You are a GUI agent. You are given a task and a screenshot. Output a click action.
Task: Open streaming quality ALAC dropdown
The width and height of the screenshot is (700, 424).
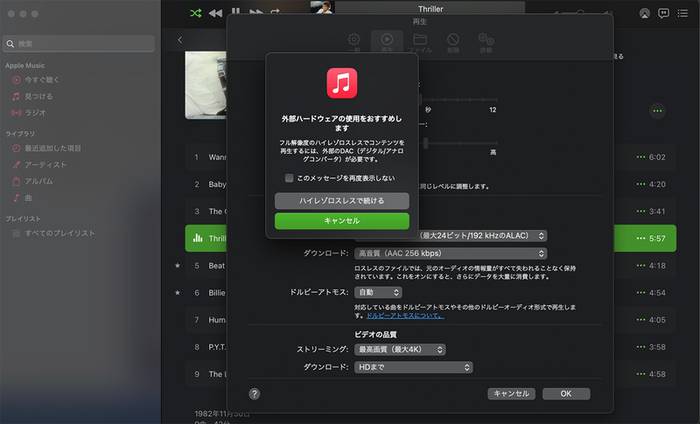pyautogui.click(x=481, y=236)
